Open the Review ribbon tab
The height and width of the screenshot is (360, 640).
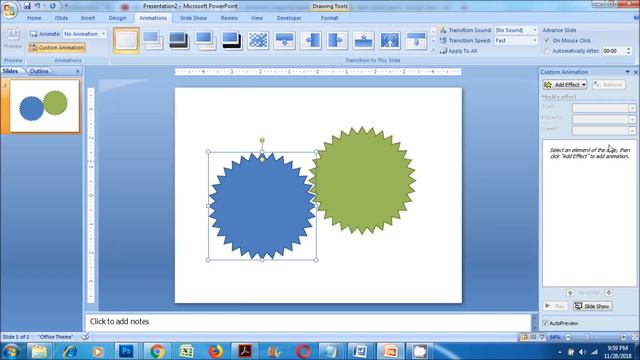click(x=229, y=18)
